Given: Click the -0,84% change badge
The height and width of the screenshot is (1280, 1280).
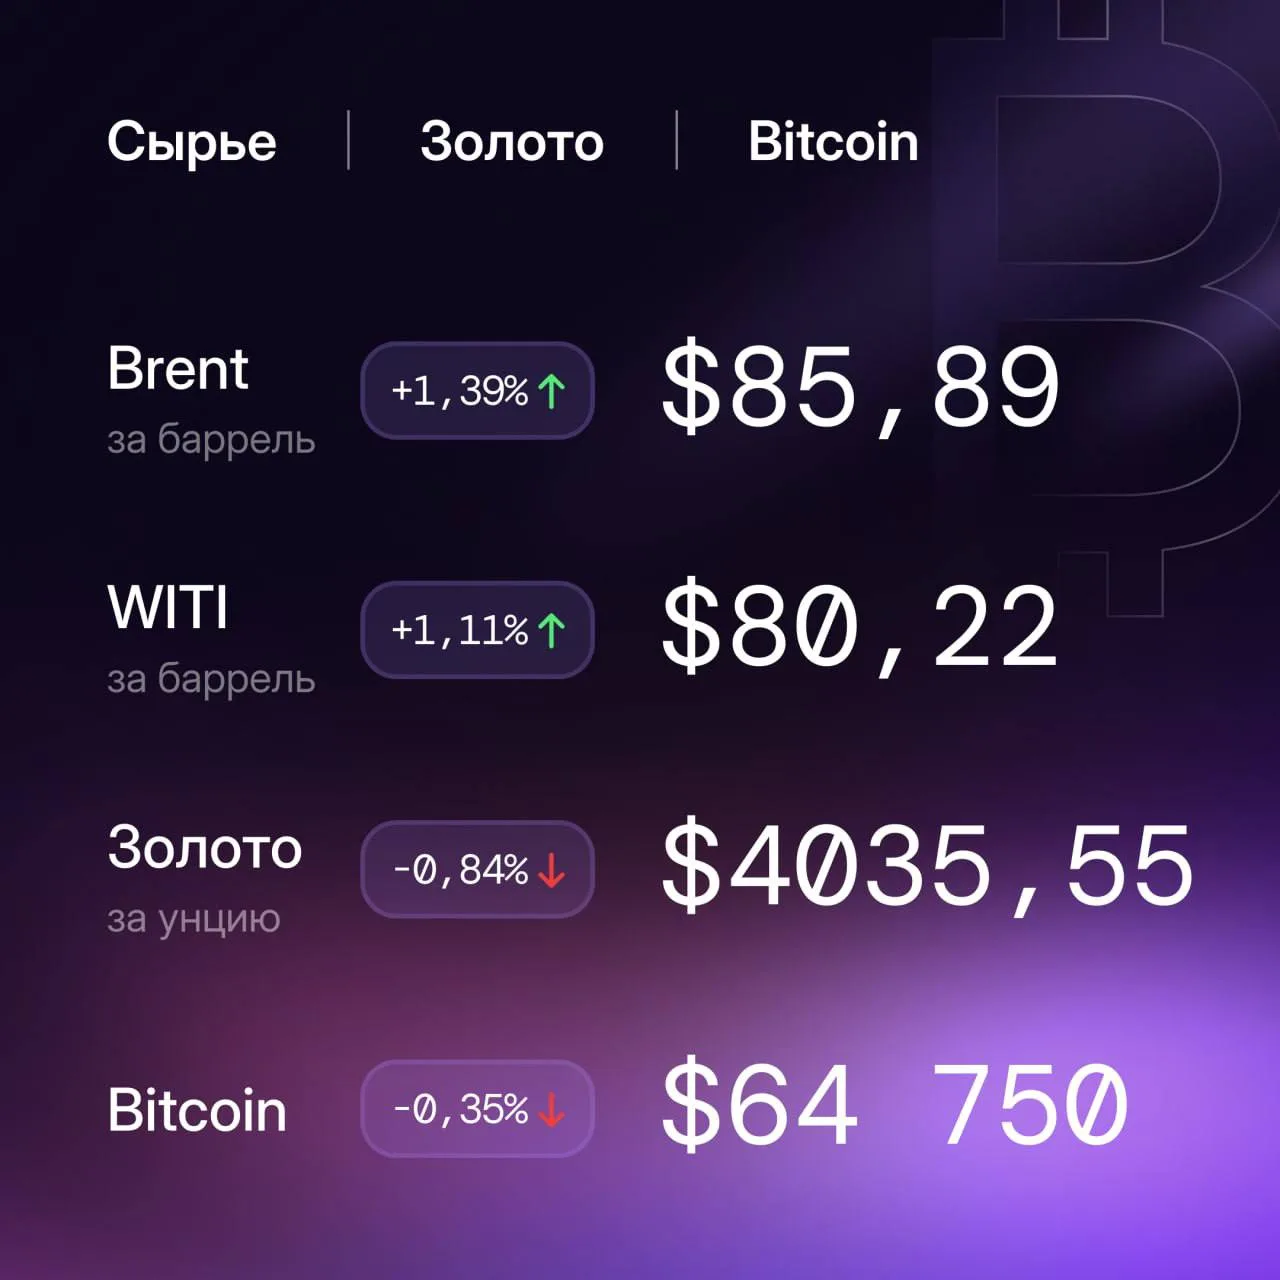Looking at the screenshot, I should click(478, 870).
